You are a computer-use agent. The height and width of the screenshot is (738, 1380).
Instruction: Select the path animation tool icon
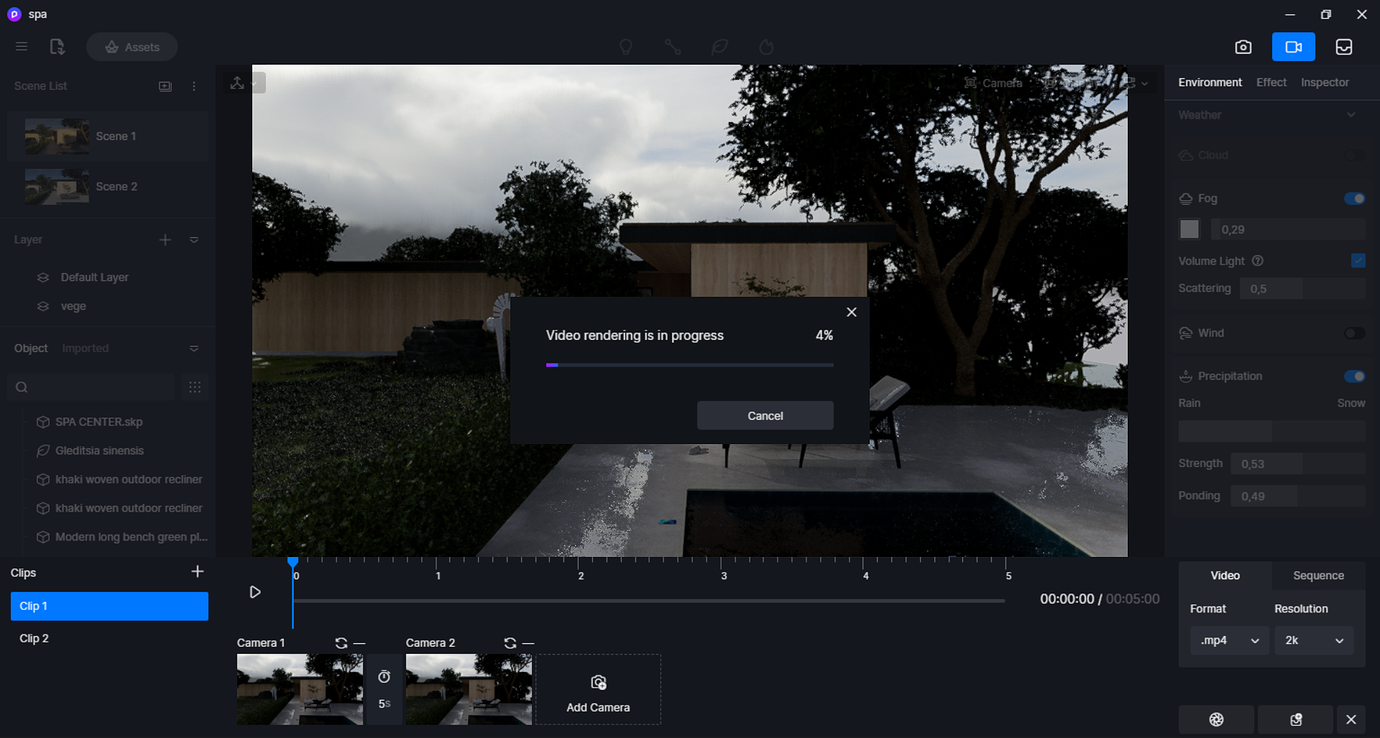[x=673, y=47]
